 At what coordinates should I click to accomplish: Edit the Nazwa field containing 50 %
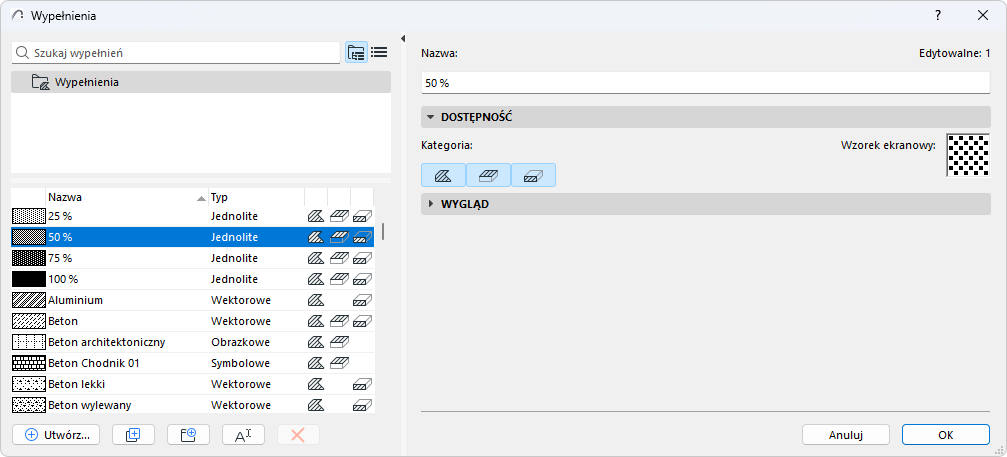point(706,83)
